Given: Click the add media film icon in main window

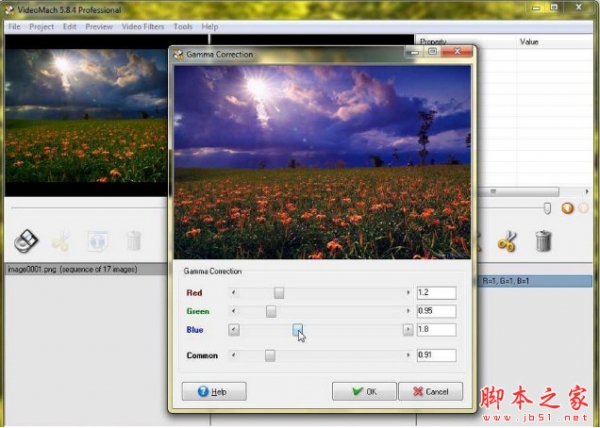Looking at the screenshot, I should [x=26, y=241].
